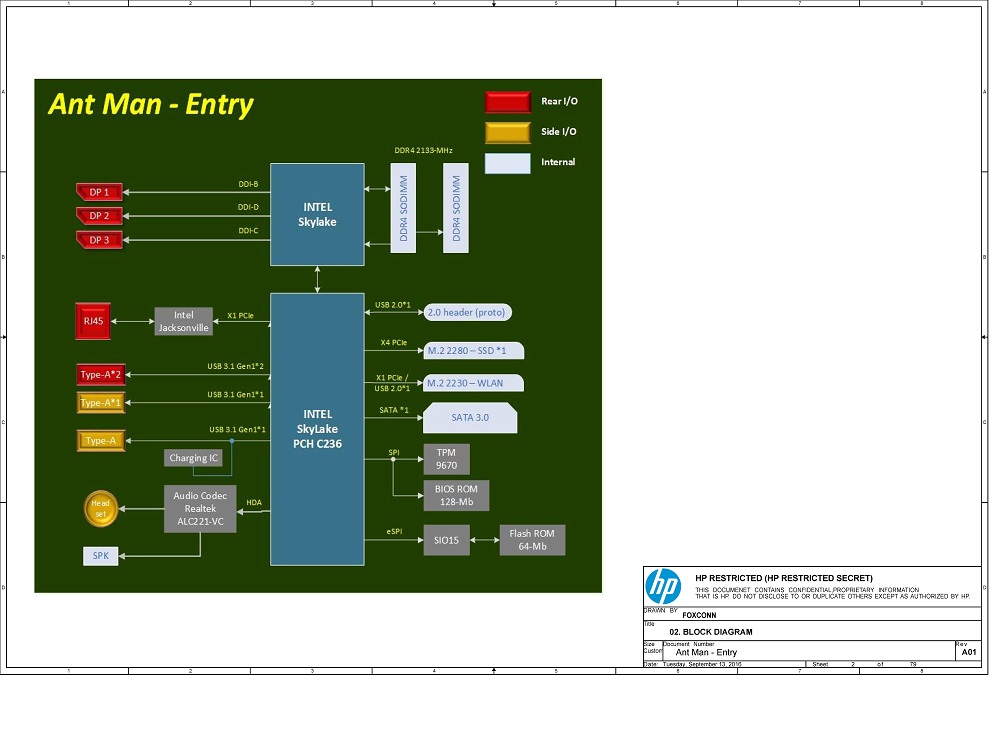Click the round Head set icon
1000x733 pixels.
click(101, 508)
